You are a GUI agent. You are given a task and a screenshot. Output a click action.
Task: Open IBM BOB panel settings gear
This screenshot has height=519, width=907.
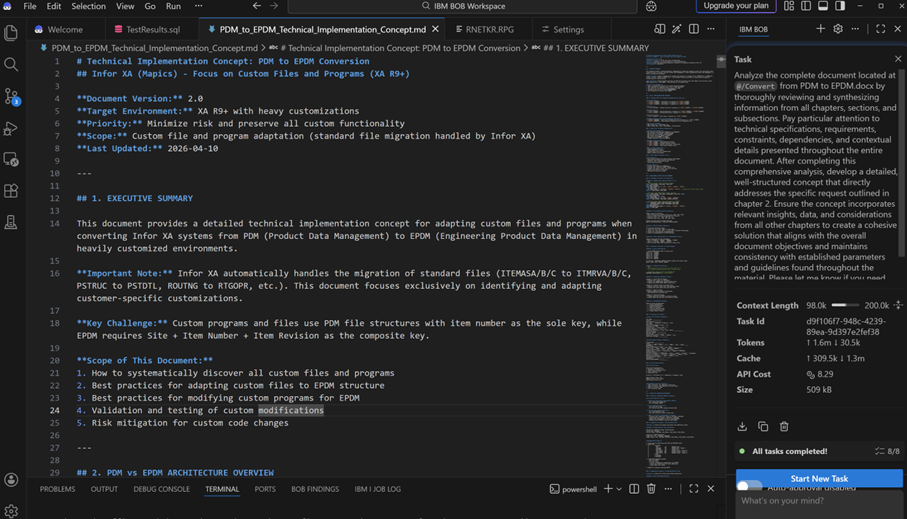[838, 29]
